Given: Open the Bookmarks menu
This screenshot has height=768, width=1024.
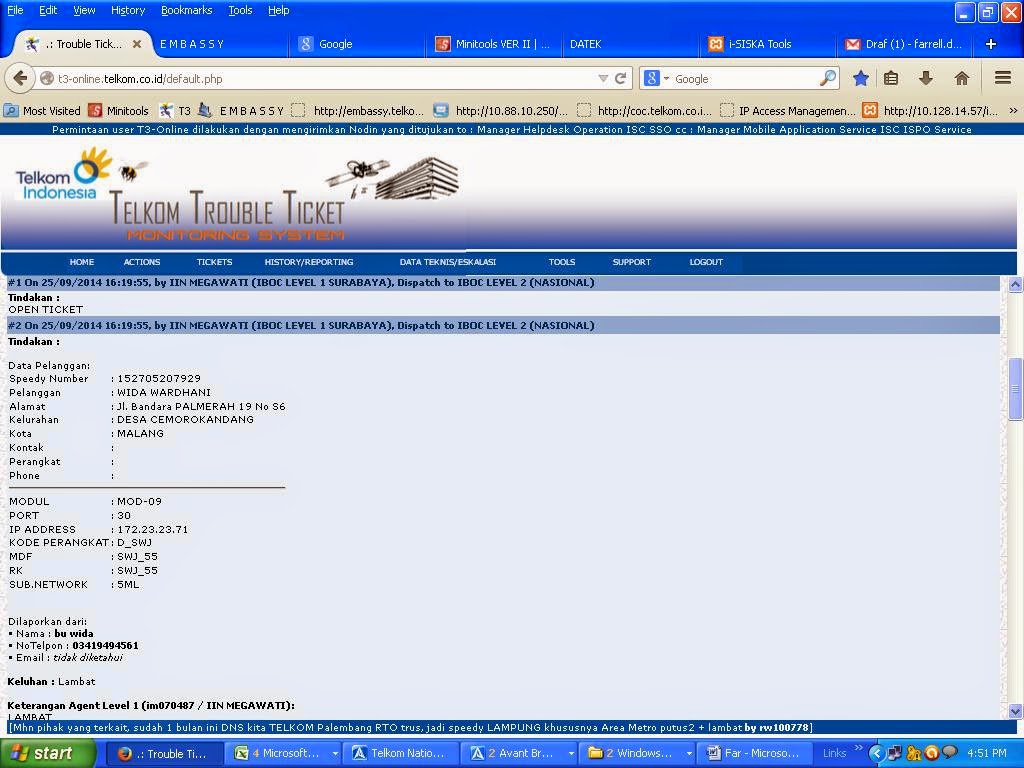Looking at the screenshot, I should [x=186, y=10].
